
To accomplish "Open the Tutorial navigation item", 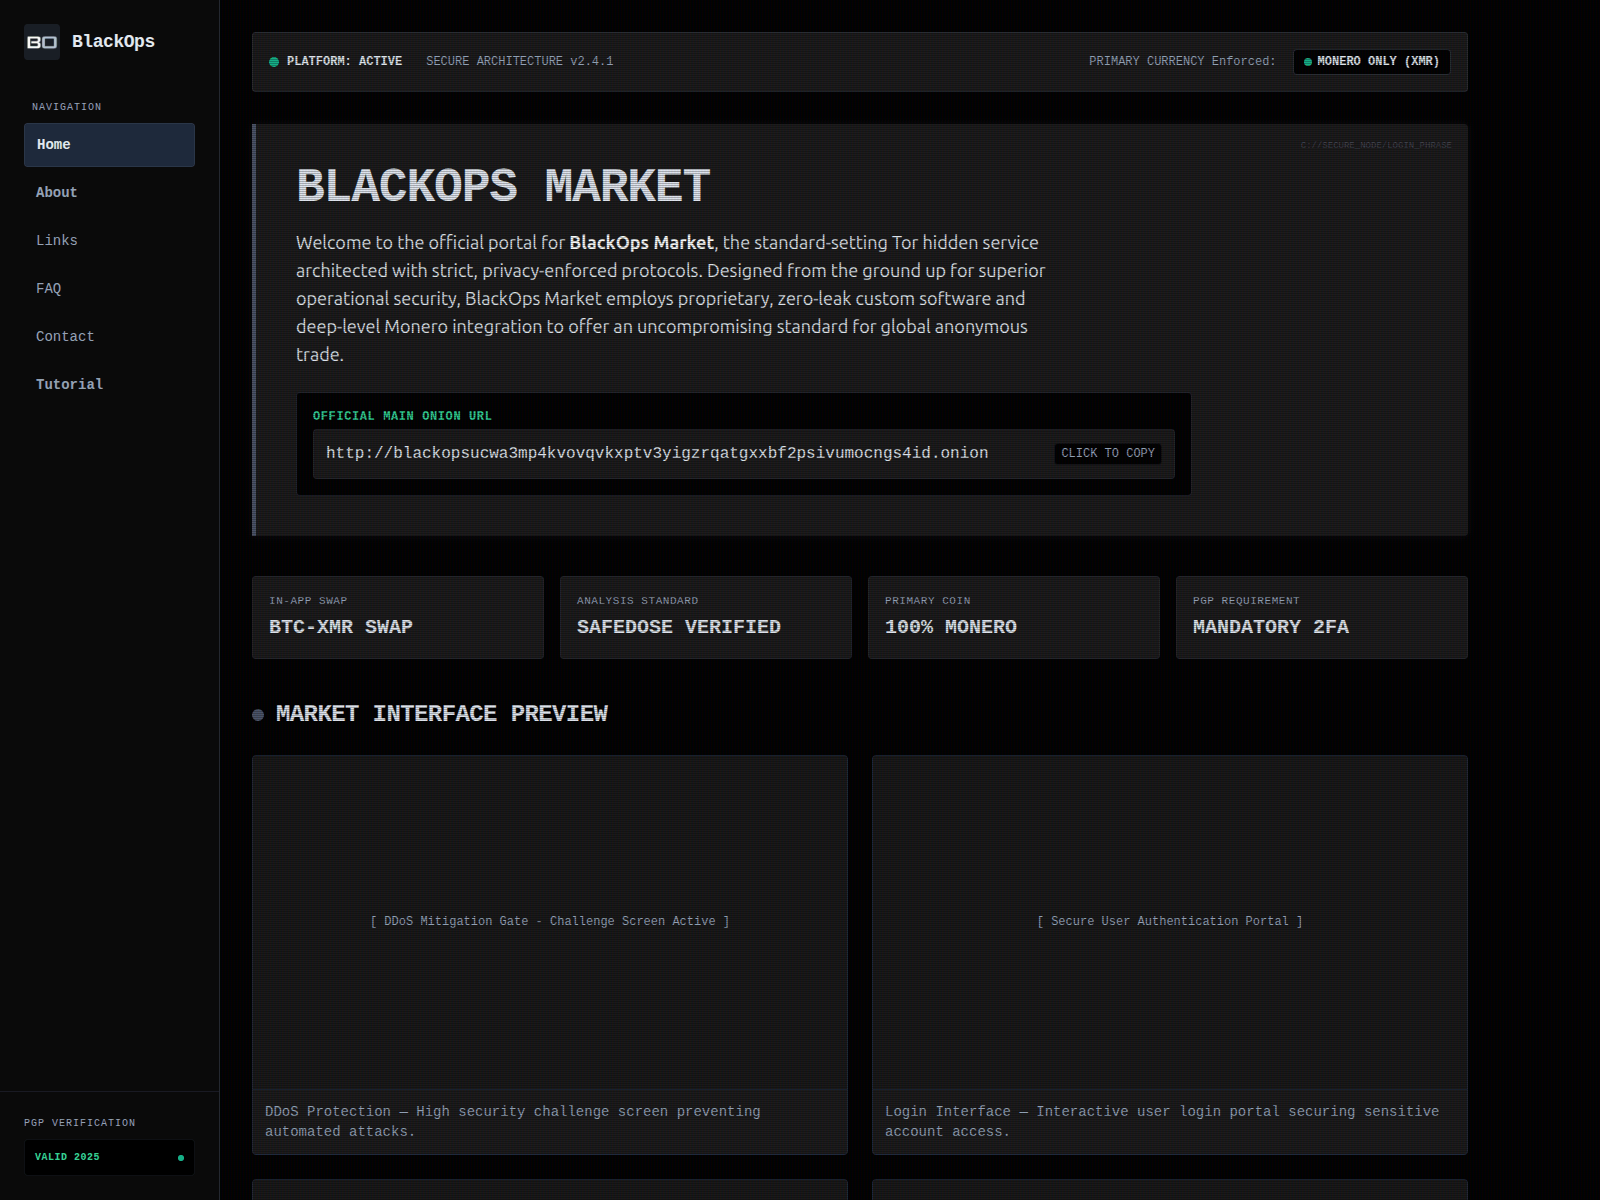I will point(109,385).
